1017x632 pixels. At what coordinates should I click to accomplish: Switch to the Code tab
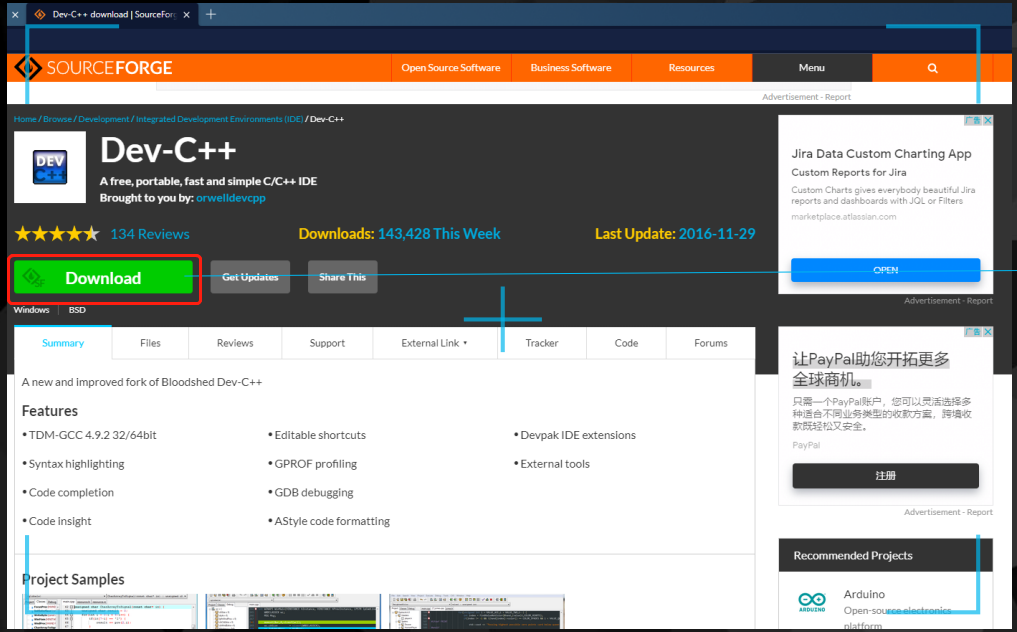(x=627, y=343)
